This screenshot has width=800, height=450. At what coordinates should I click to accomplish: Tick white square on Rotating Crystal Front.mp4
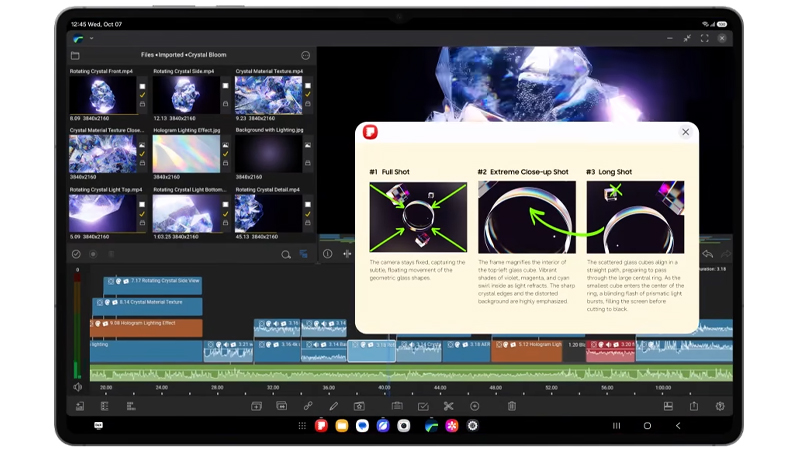[x=142, y=86]
